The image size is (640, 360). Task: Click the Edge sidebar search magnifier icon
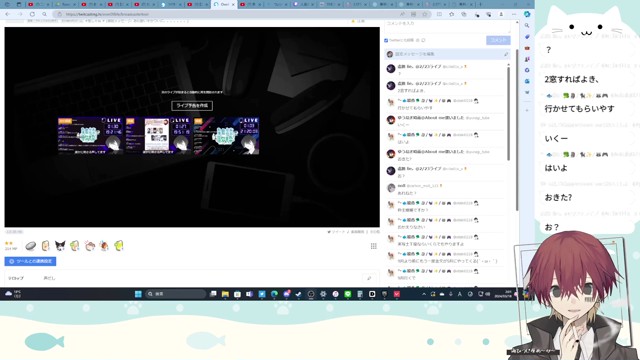(527, 25)
